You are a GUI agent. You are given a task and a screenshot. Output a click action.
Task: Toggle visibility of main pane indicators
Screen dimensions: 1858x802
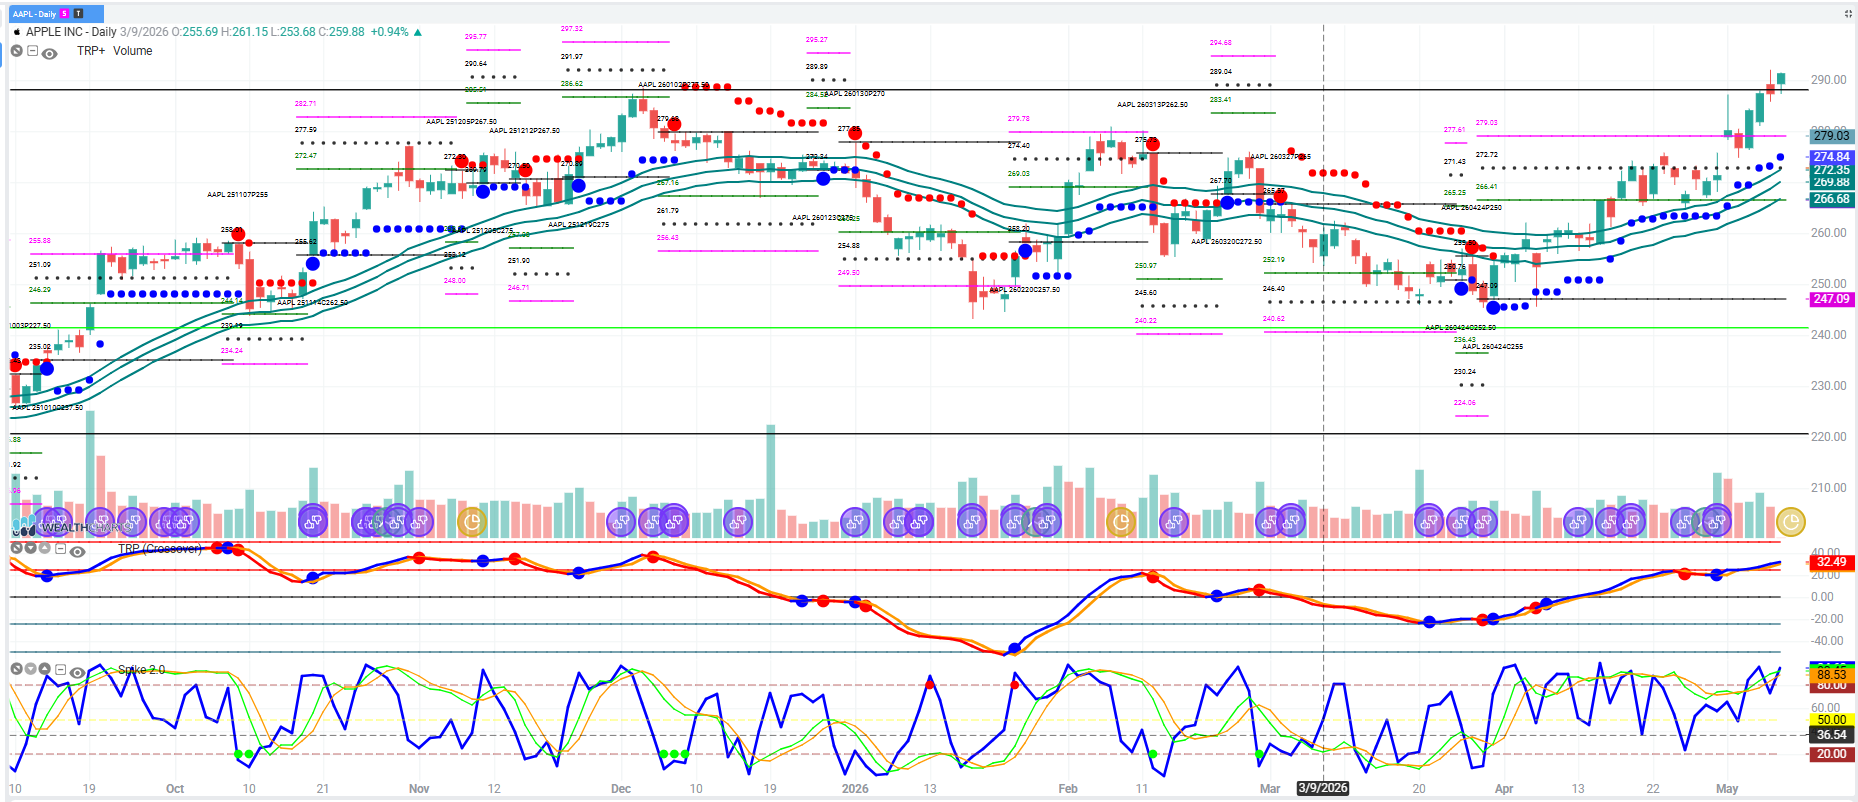pyautogui.click(x=49, y=53)
